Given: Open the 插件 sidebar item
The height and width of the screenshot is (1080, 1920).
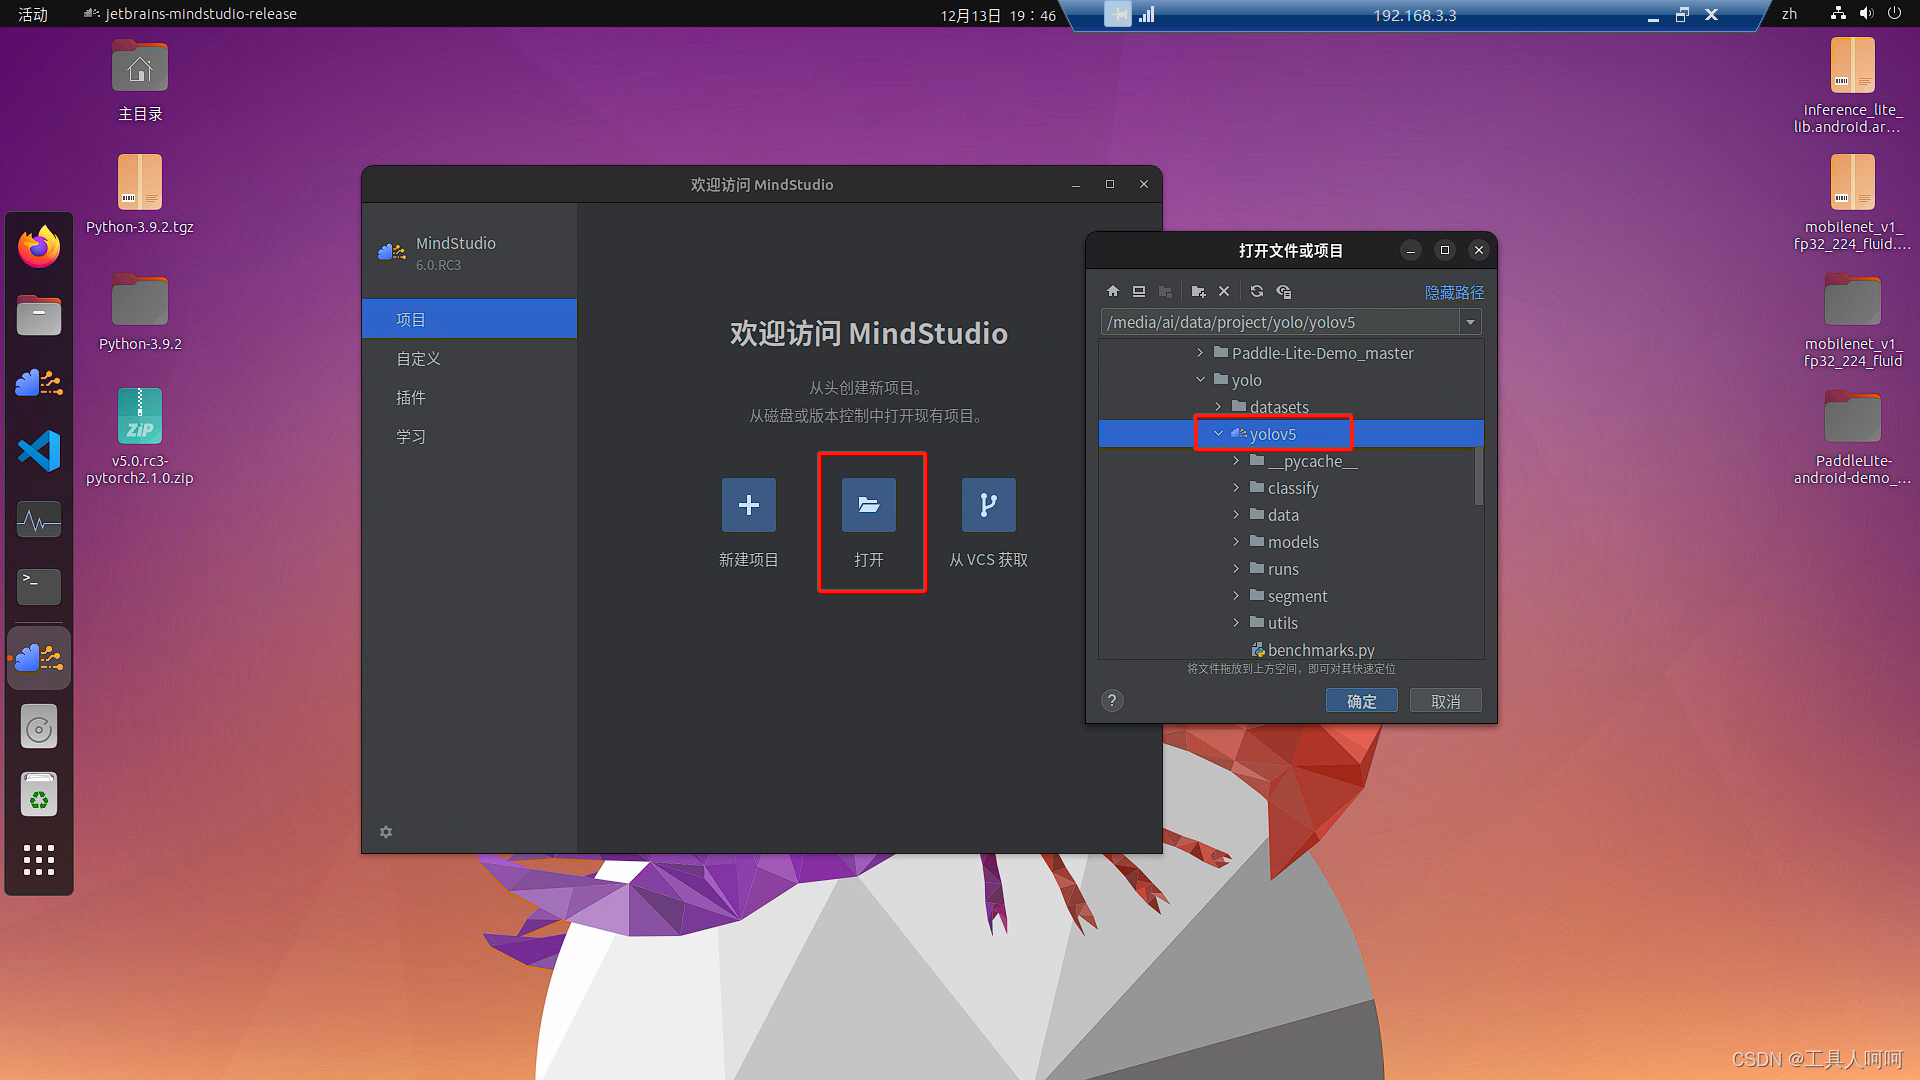Looking at the screenshot, I should click(469, 397).
